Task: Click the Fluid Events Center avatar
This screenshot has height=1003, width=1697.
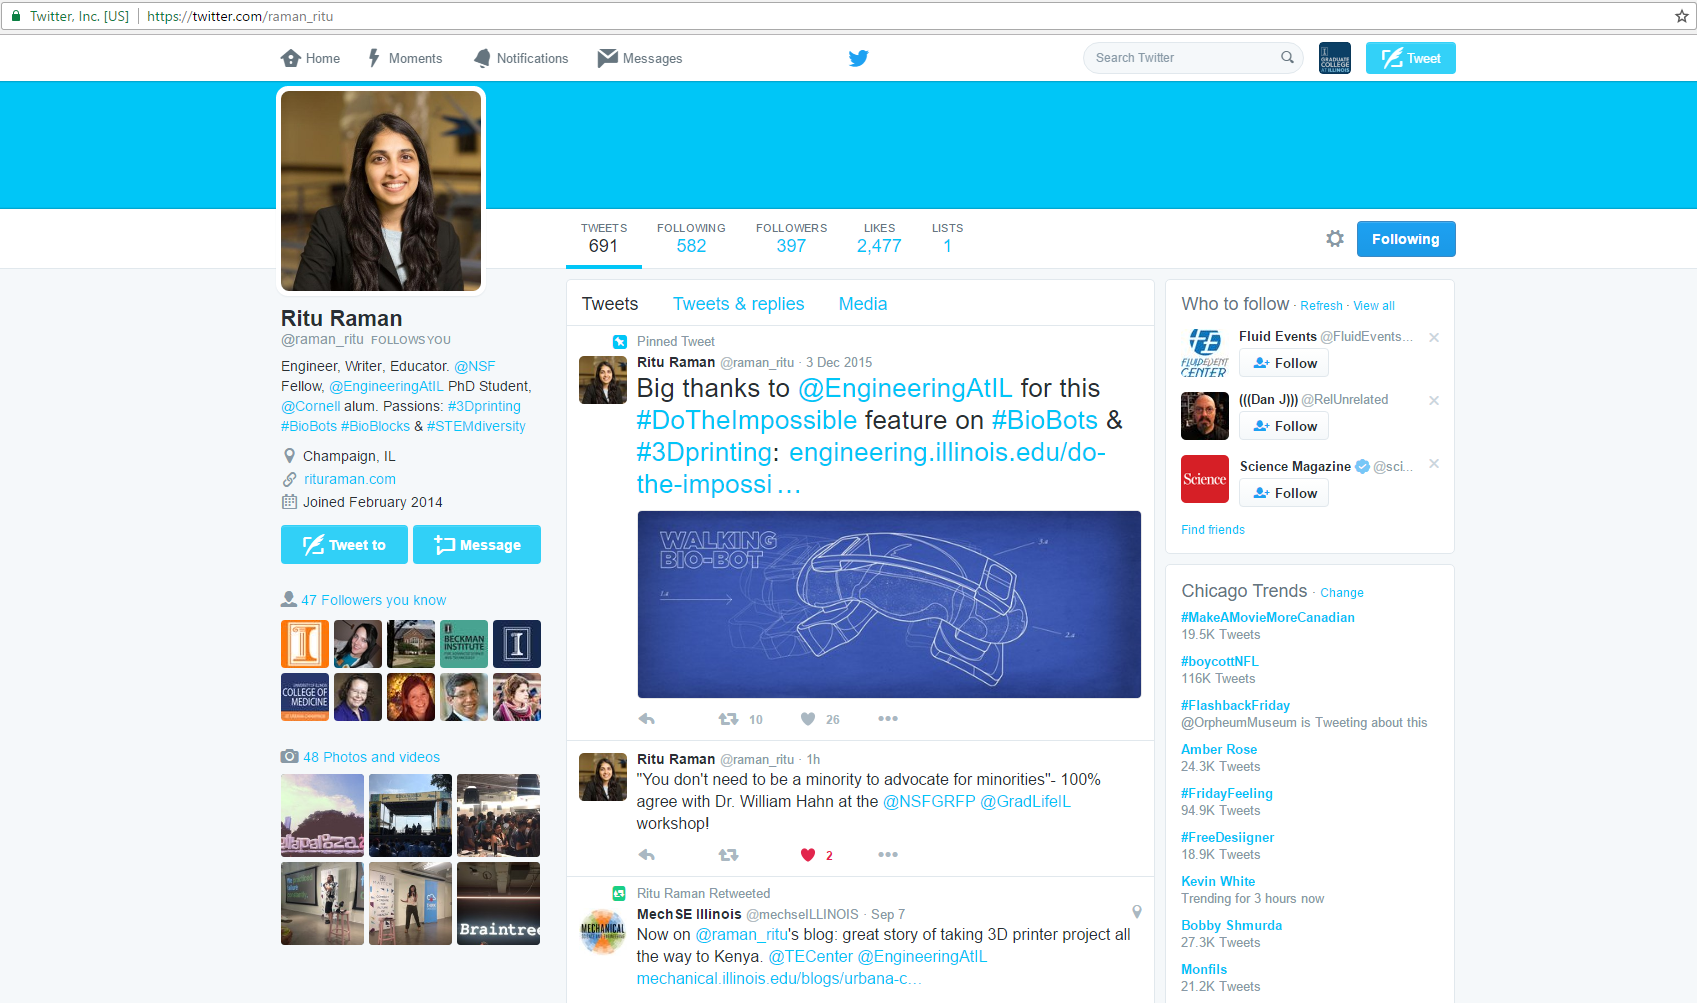Action: (x=1205, y=353)
